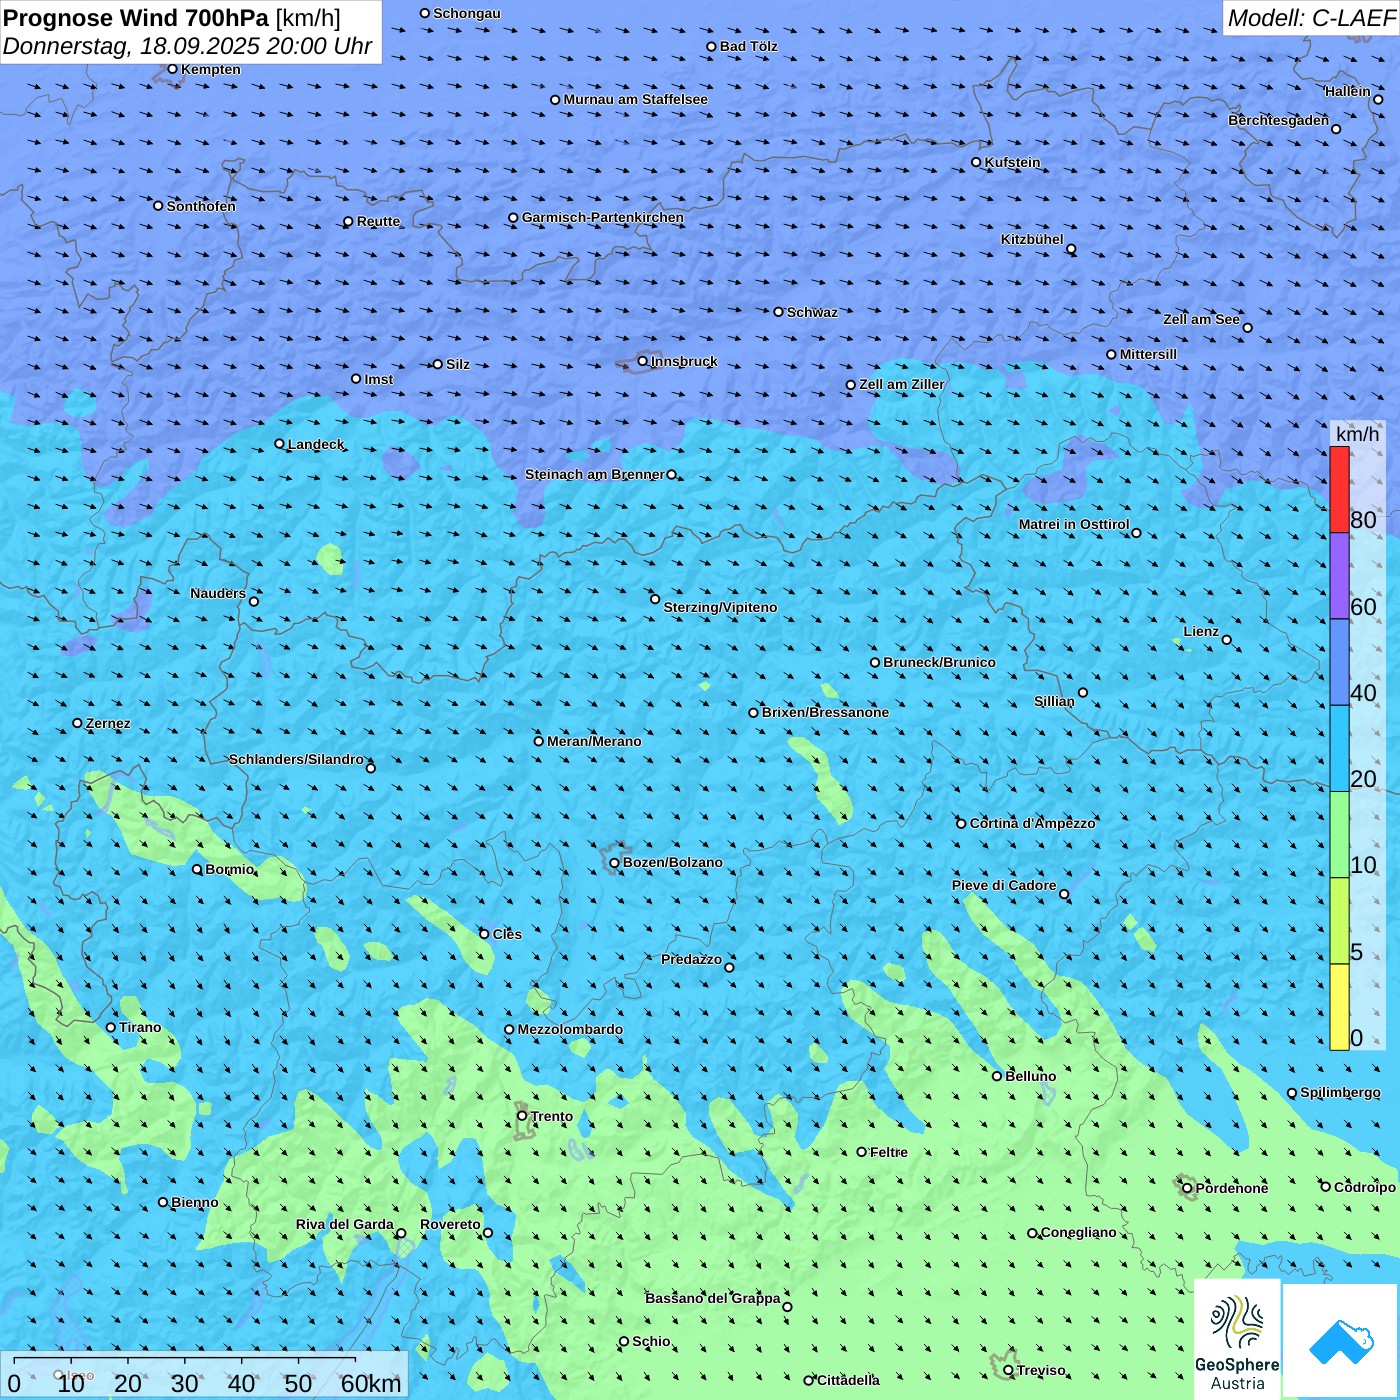This screenshot has width=1400, height=1400.
Task: Click the green 10 km/h legend color
Action: [1339, 835]
